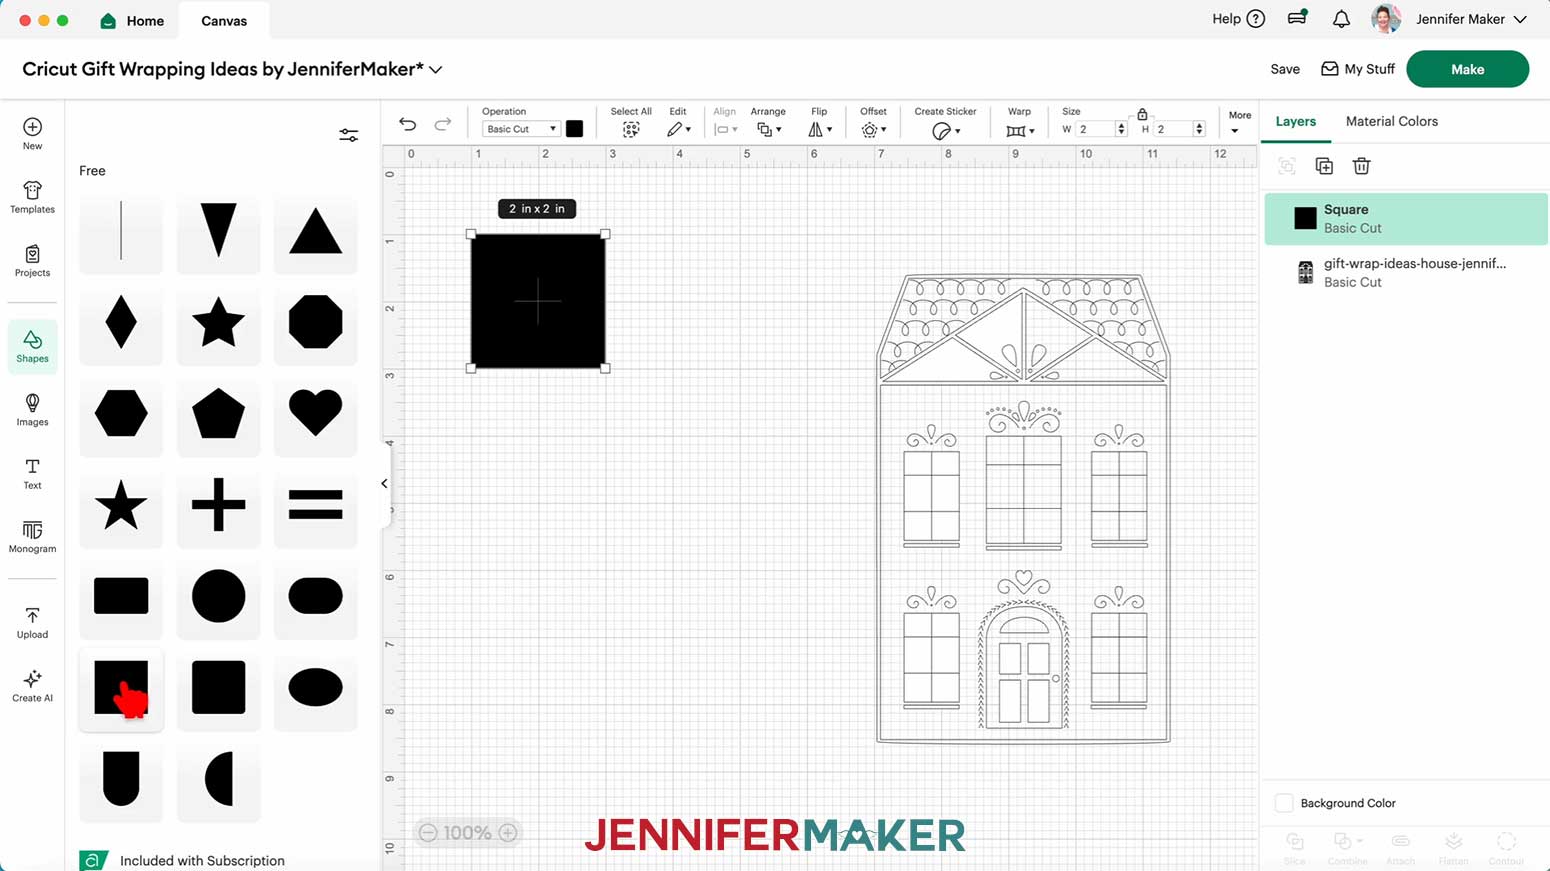1550x871 pixels.
Task: Insert the circle shape
Action: 218,596
